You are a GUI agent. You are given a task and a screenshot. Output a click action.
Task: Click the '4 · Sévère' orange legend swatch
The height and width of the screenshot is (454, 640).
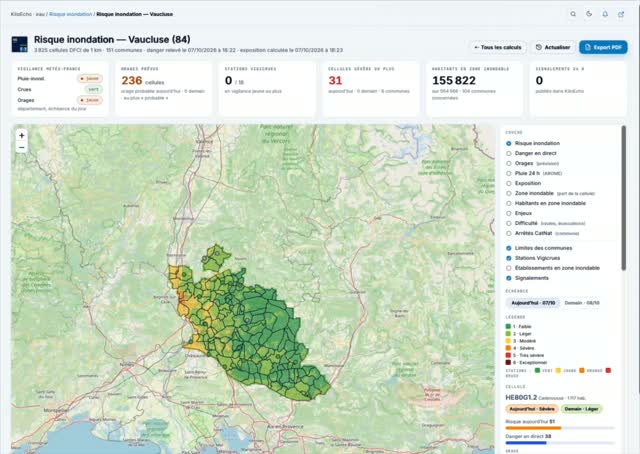click(508, 348)
